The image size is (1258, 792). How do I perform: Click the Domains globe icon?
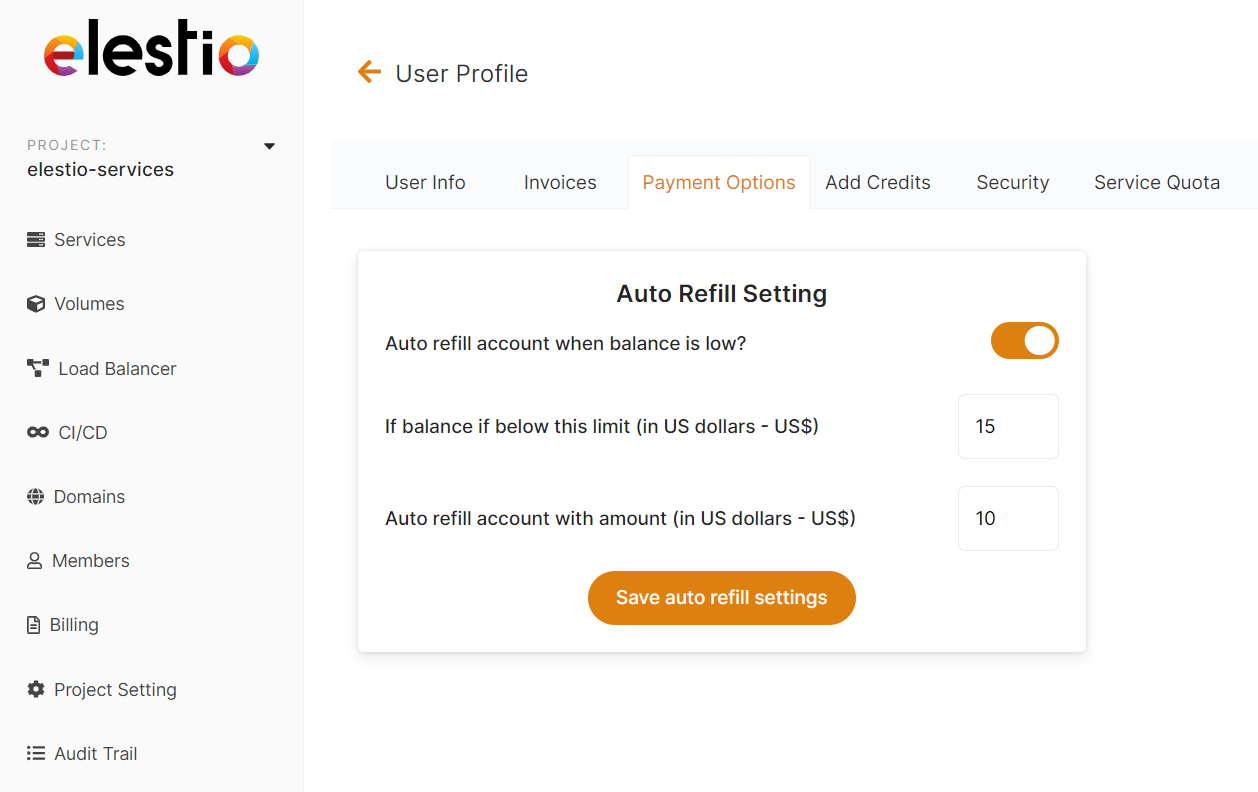[x=36, y=497]
